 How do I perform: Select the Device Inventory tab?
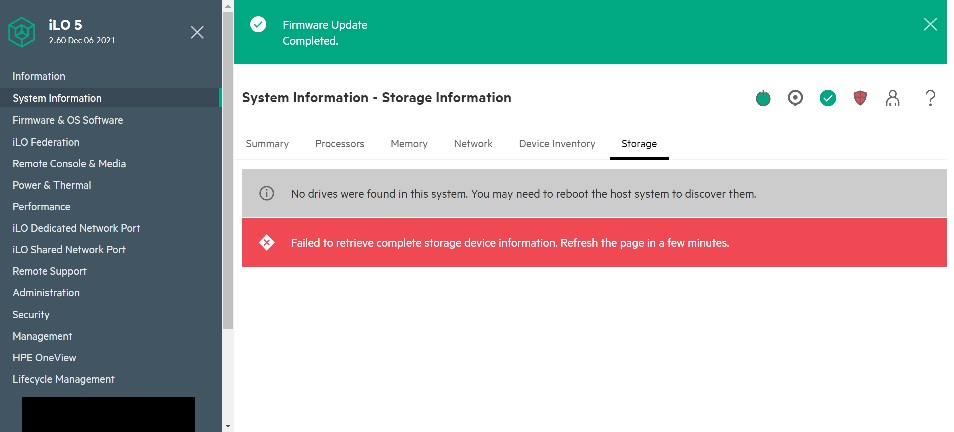[557, 144]
